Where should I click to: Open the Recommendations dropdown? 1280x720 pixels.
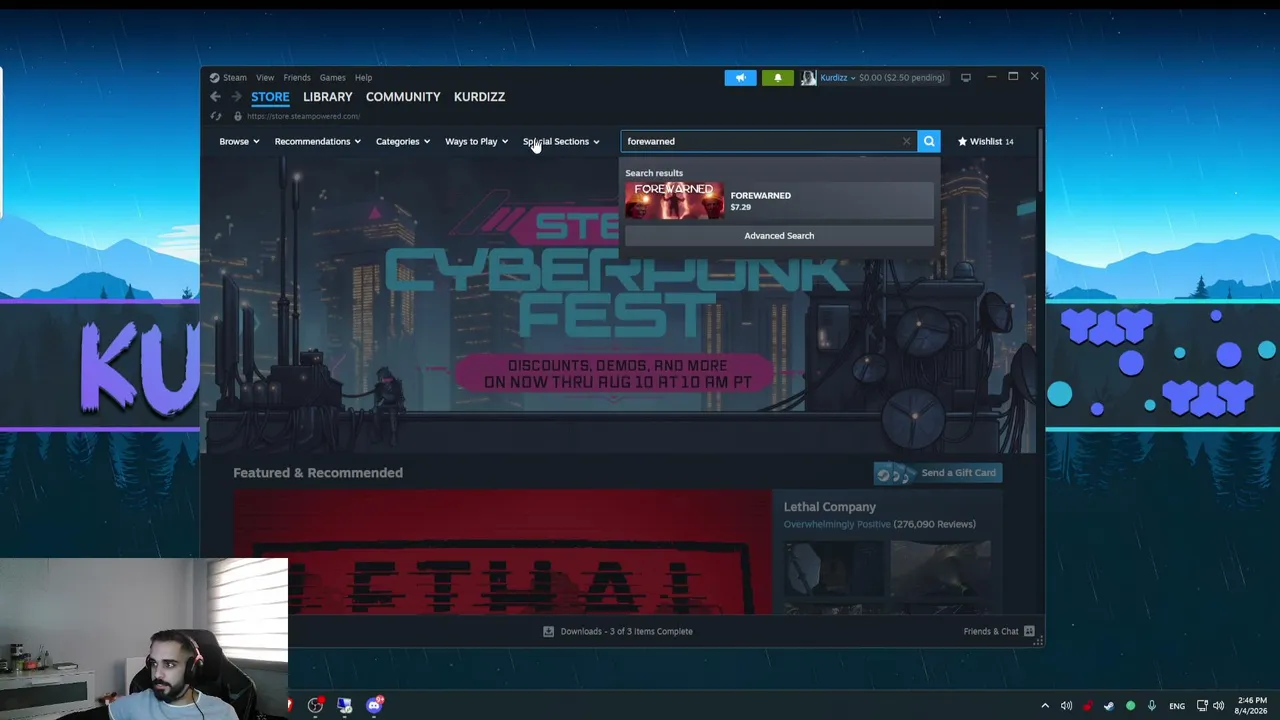click(x=317, y=141)
